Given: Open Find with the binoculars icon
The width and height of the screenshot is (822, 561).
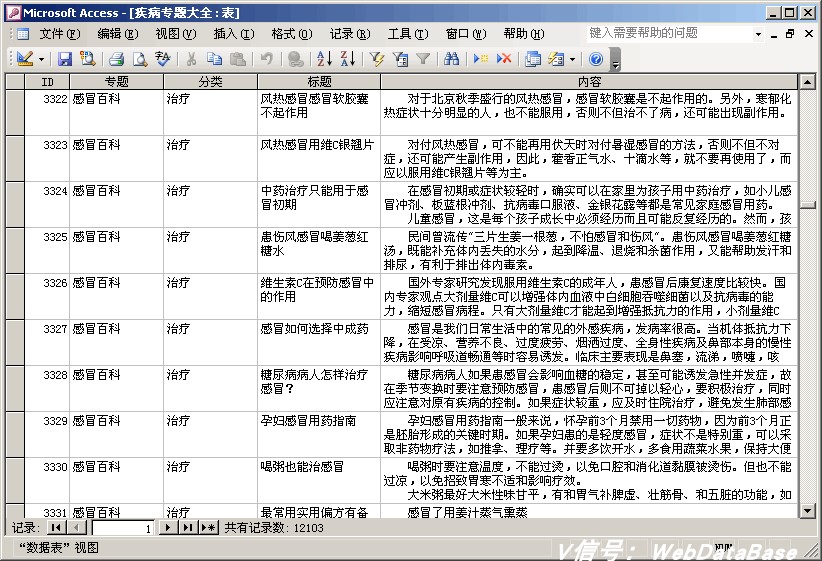Looking at the screenshot, I should tap(451, 59).
